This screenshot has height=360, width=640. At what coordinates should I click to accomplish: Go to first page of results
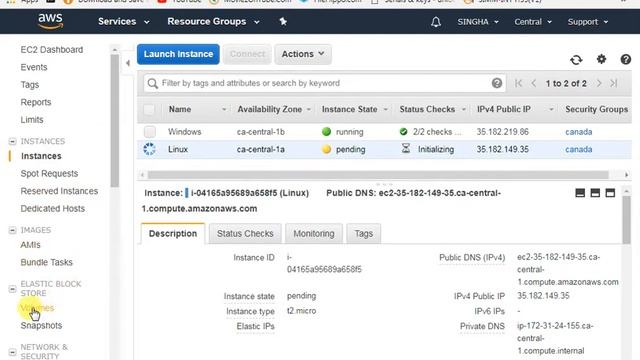coord(518,83)
